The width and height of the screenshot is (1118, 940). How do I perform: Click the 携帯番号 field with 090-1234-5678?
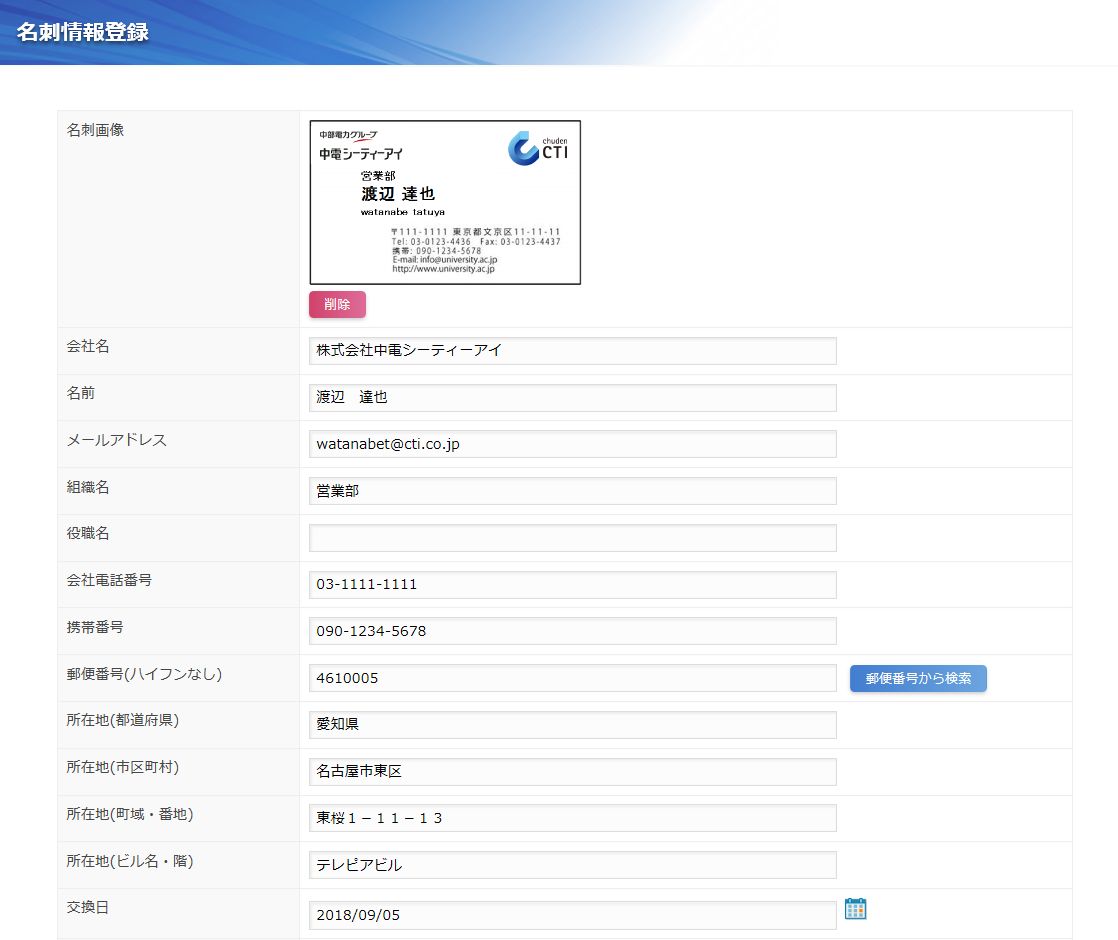click(x=572, y=631)
